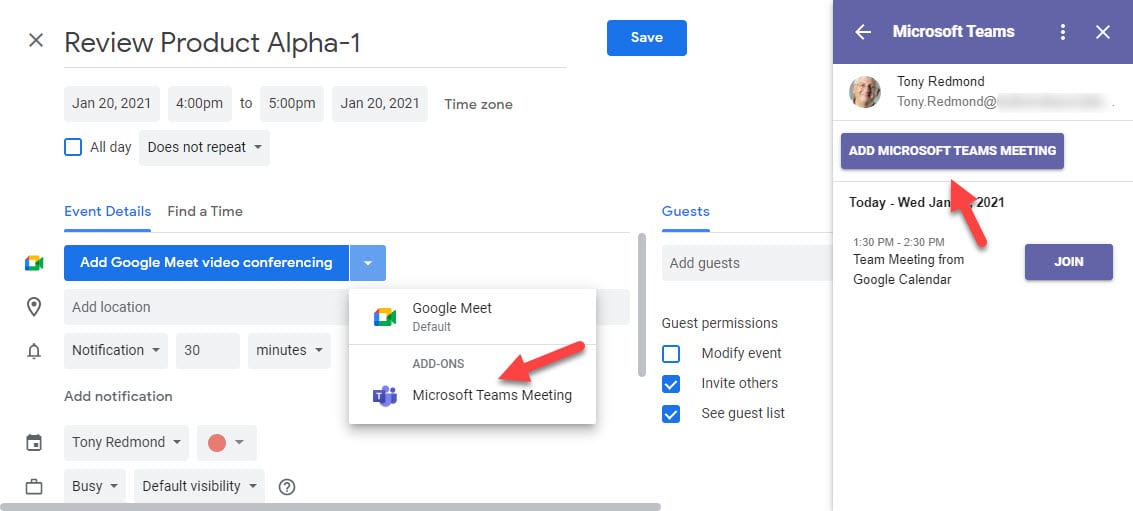Click the Add guests input field
This screenshot has width=1133, height=511.
[x=745, y=263]
